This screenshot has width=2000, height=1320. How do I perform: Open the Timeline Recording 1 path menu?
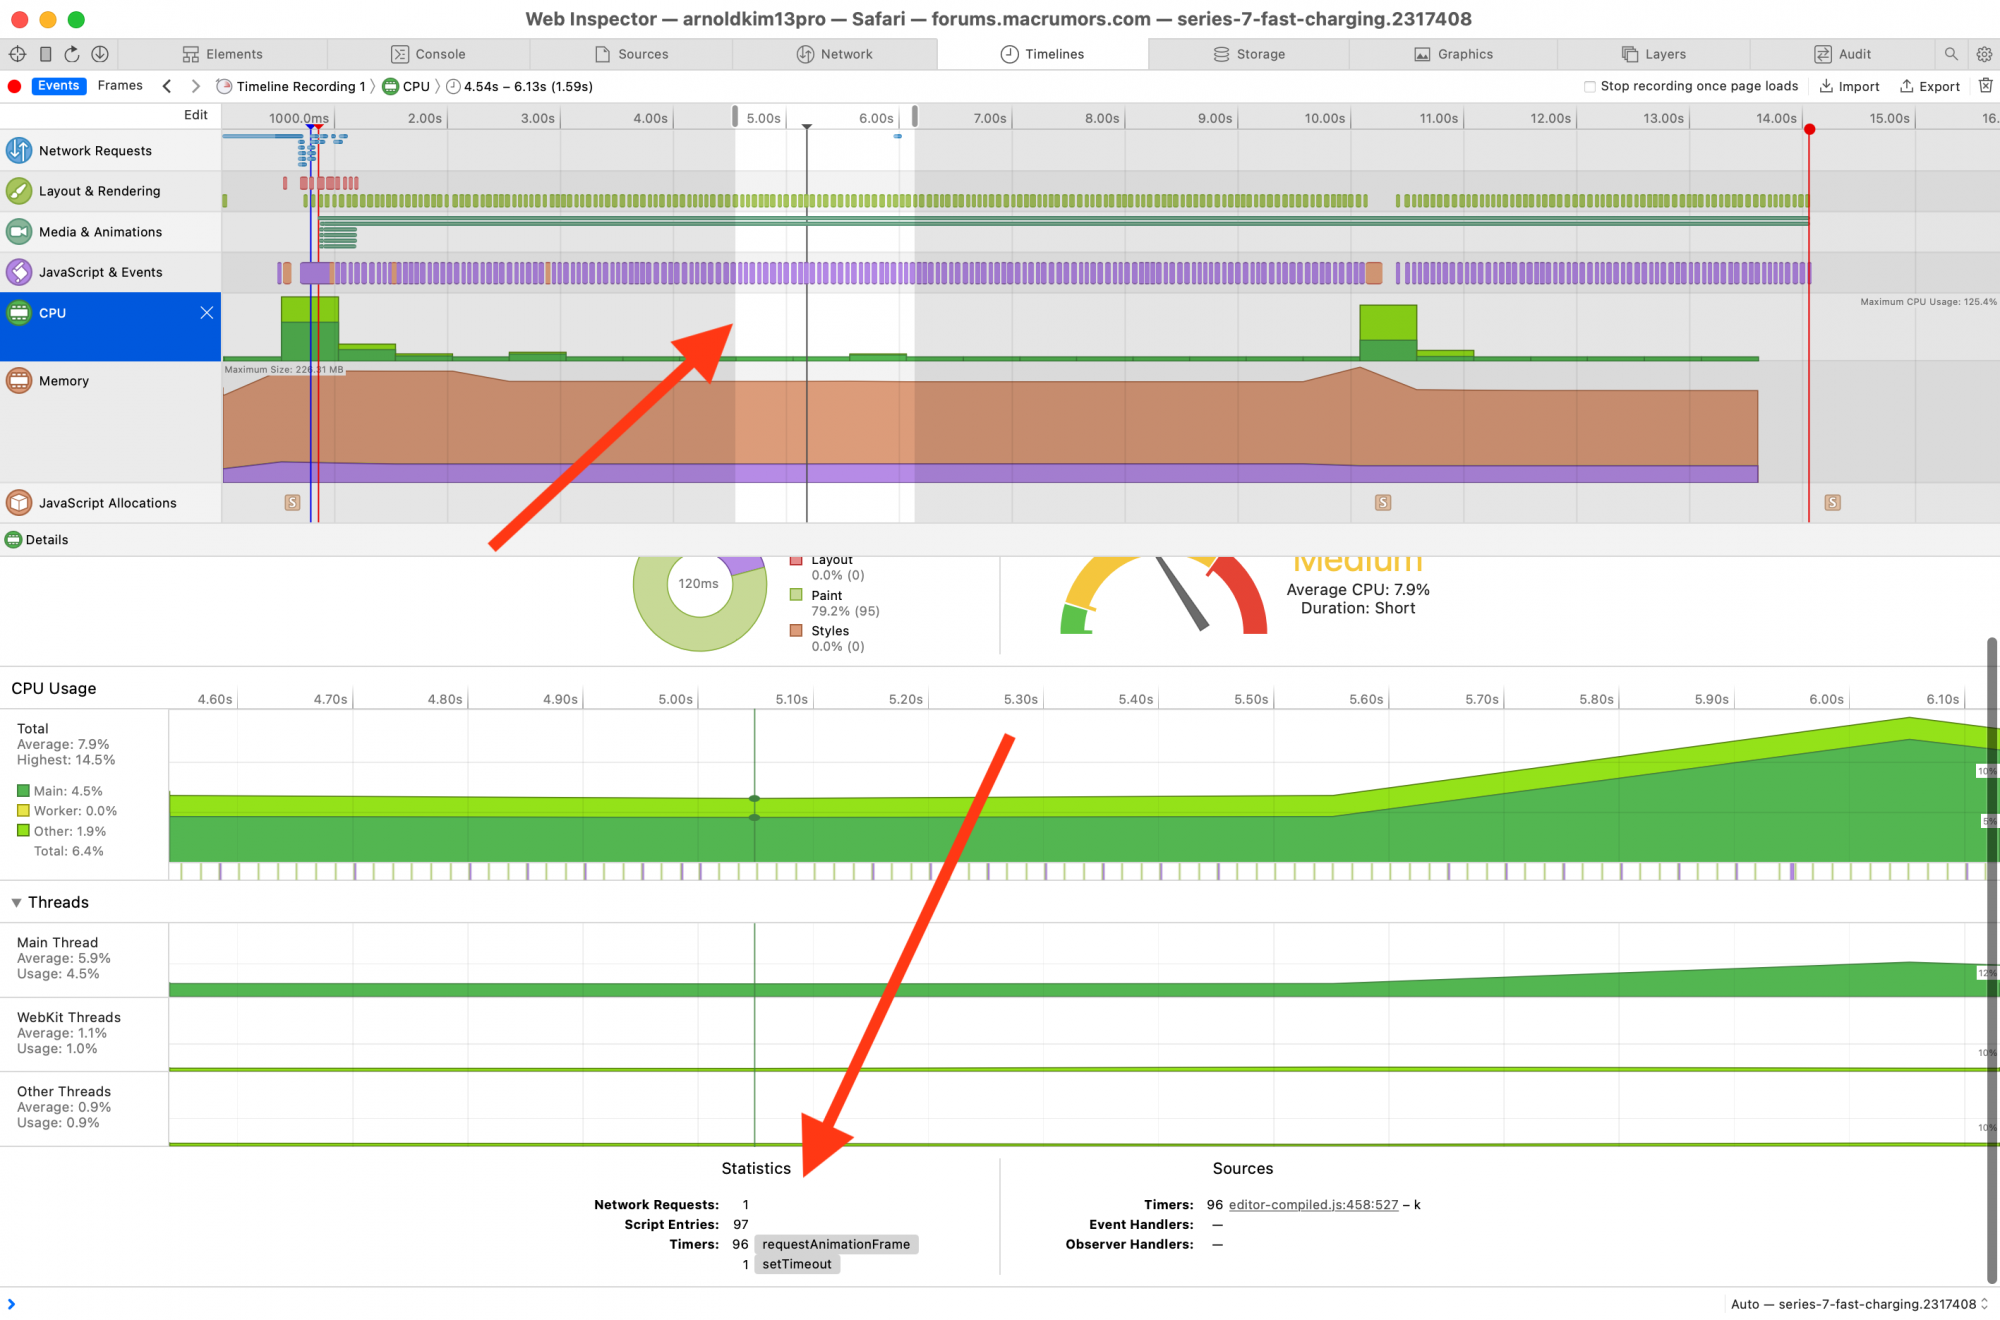pyautogui.click(x=300, y=87)
